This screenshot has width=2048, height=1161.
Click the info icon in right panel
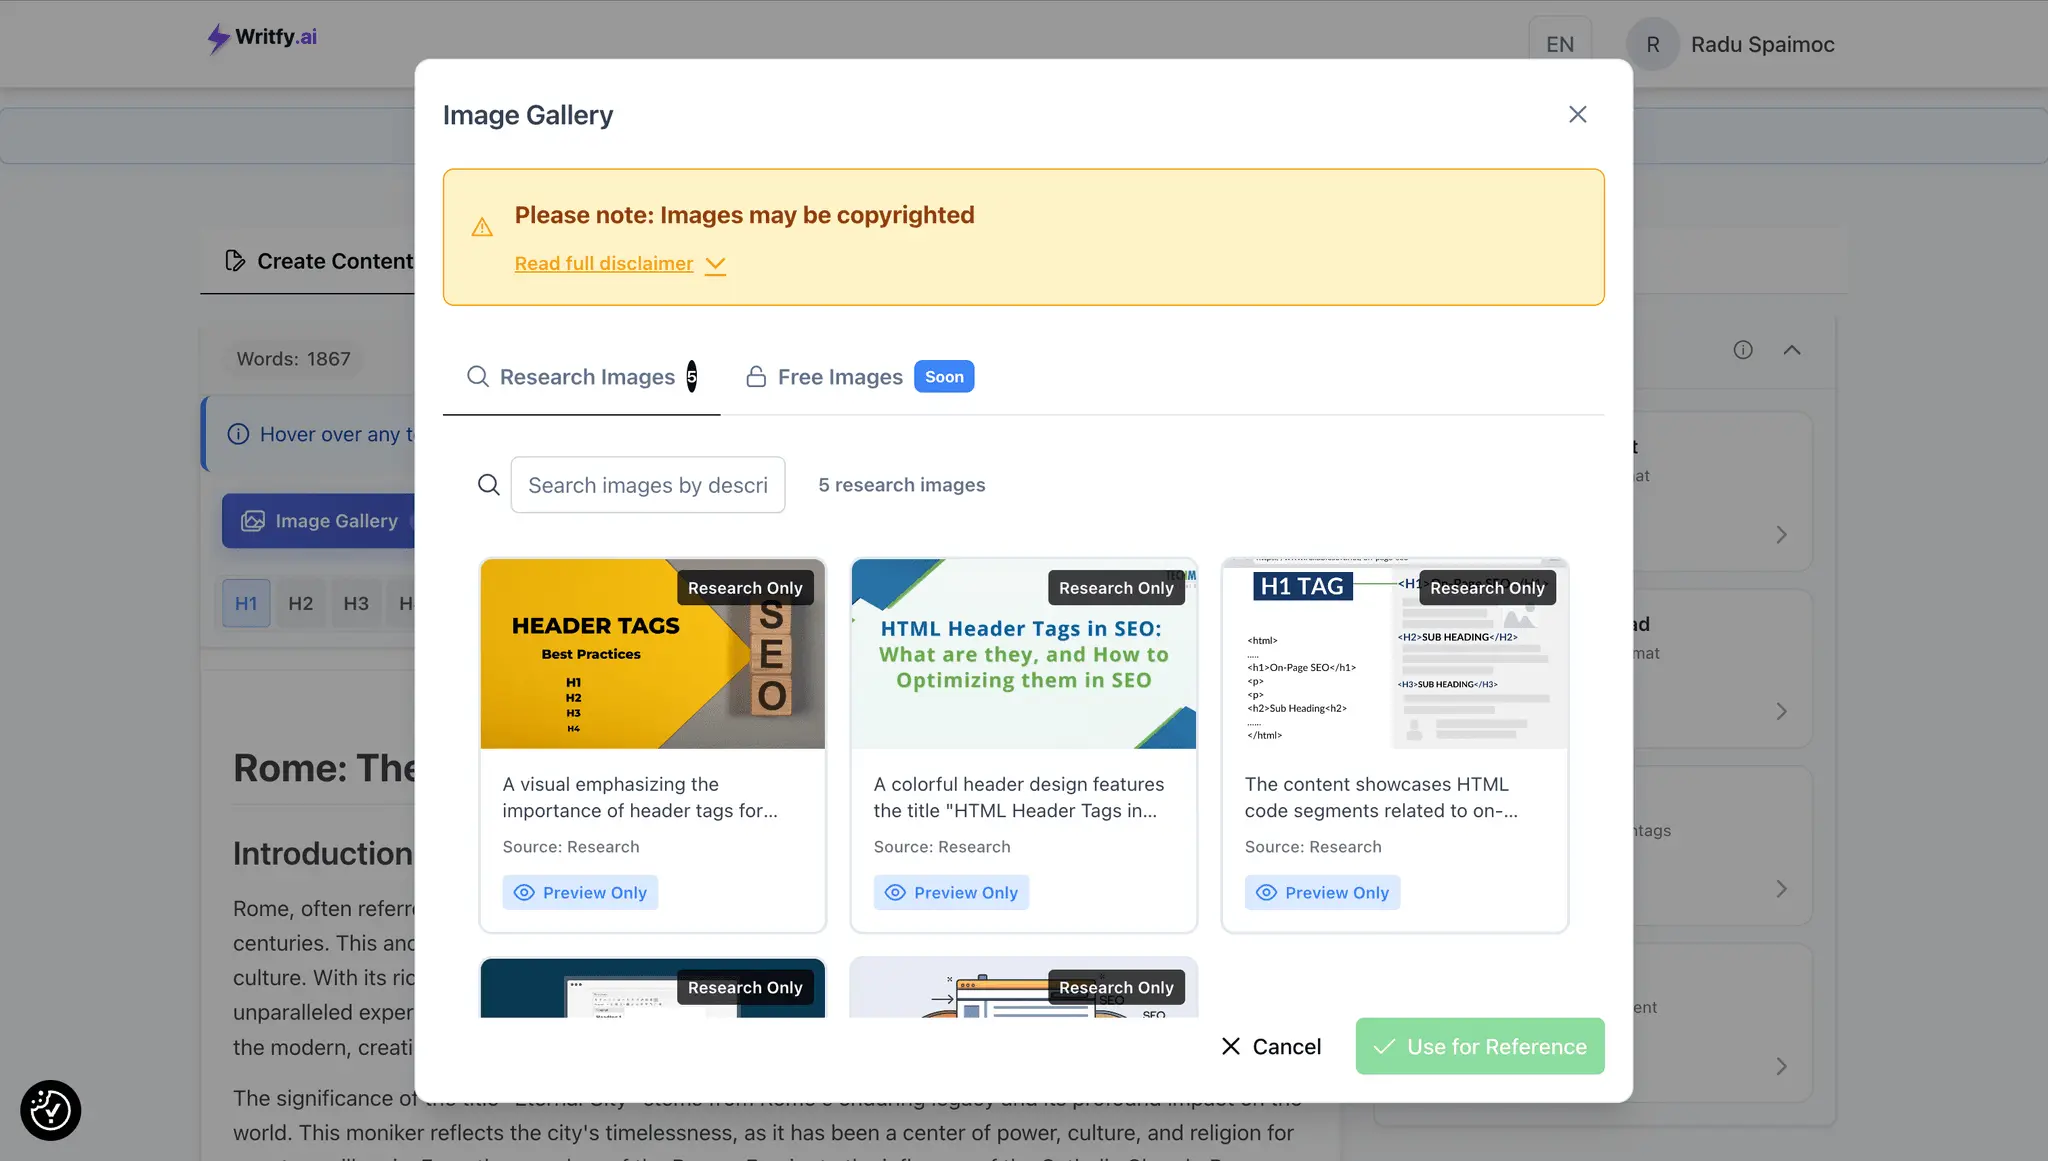1743,350
